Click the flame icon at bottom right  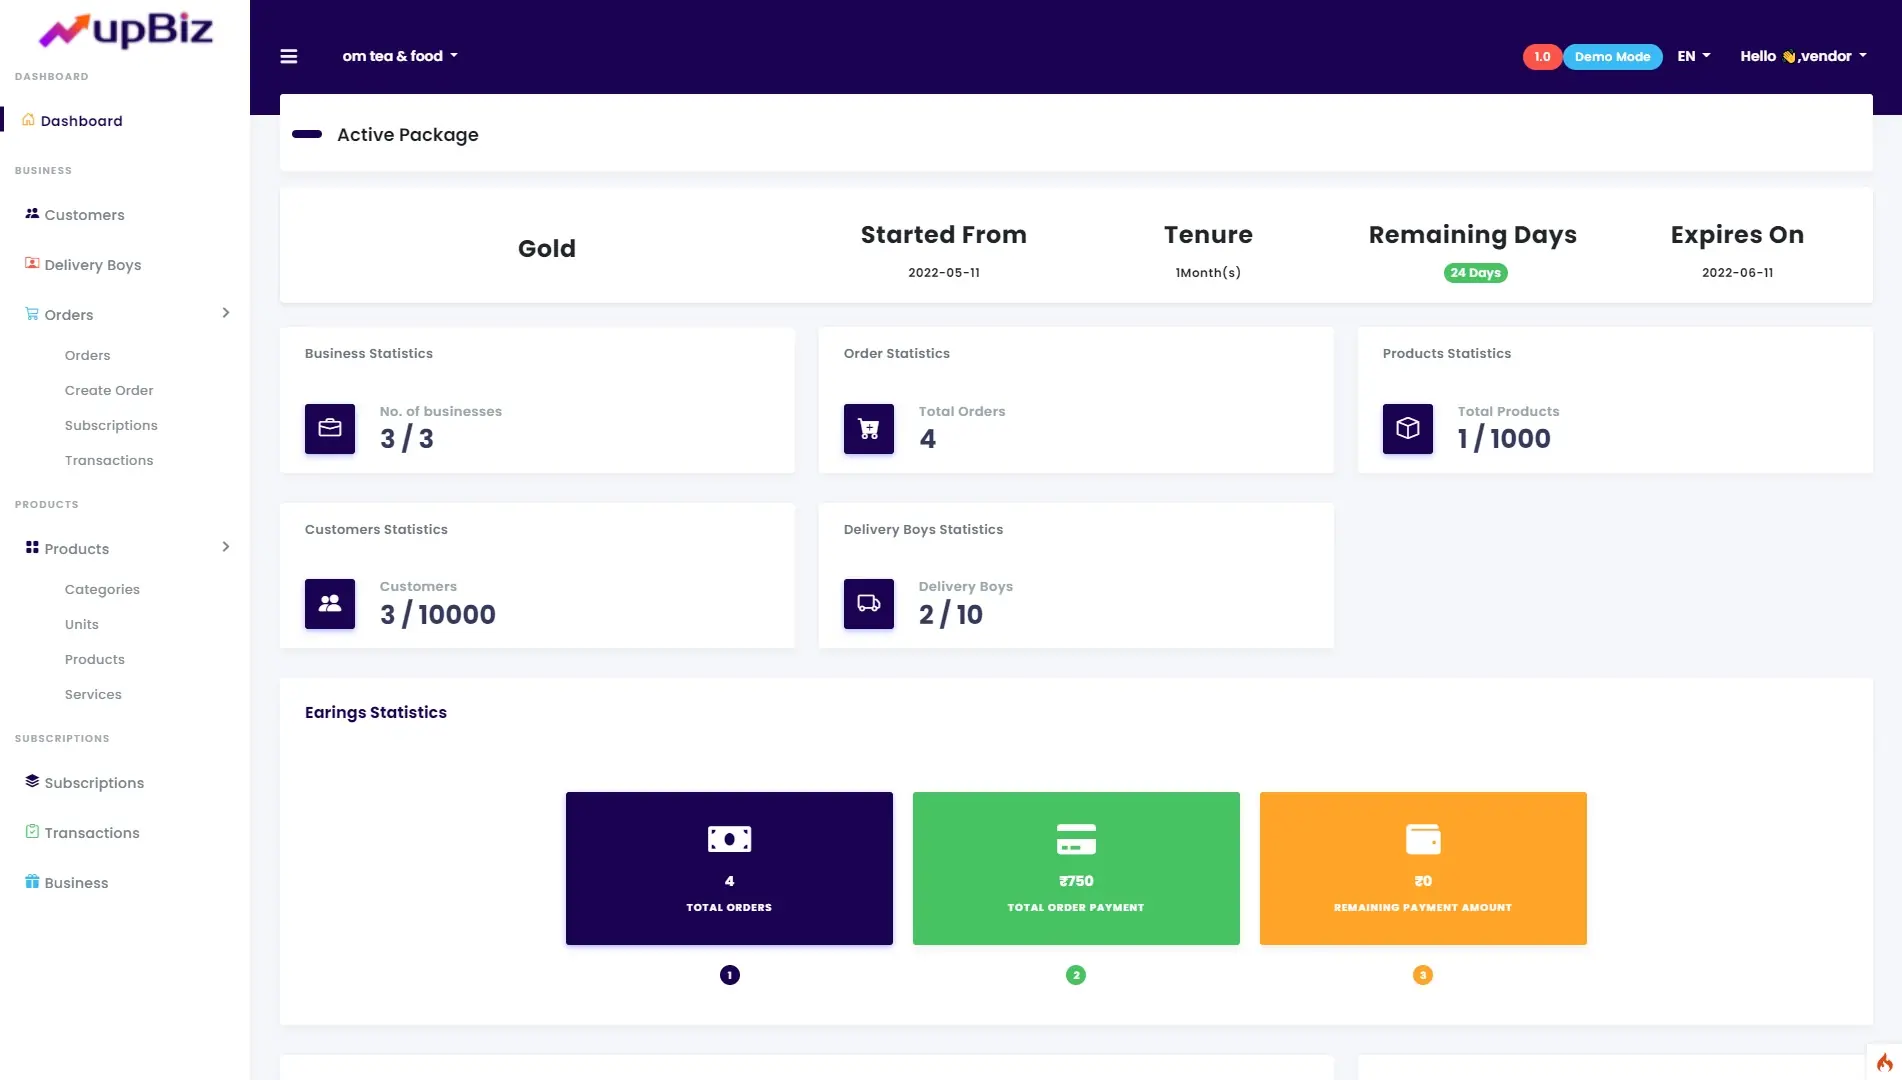pyautogui.click(x=1884, y=1062)
